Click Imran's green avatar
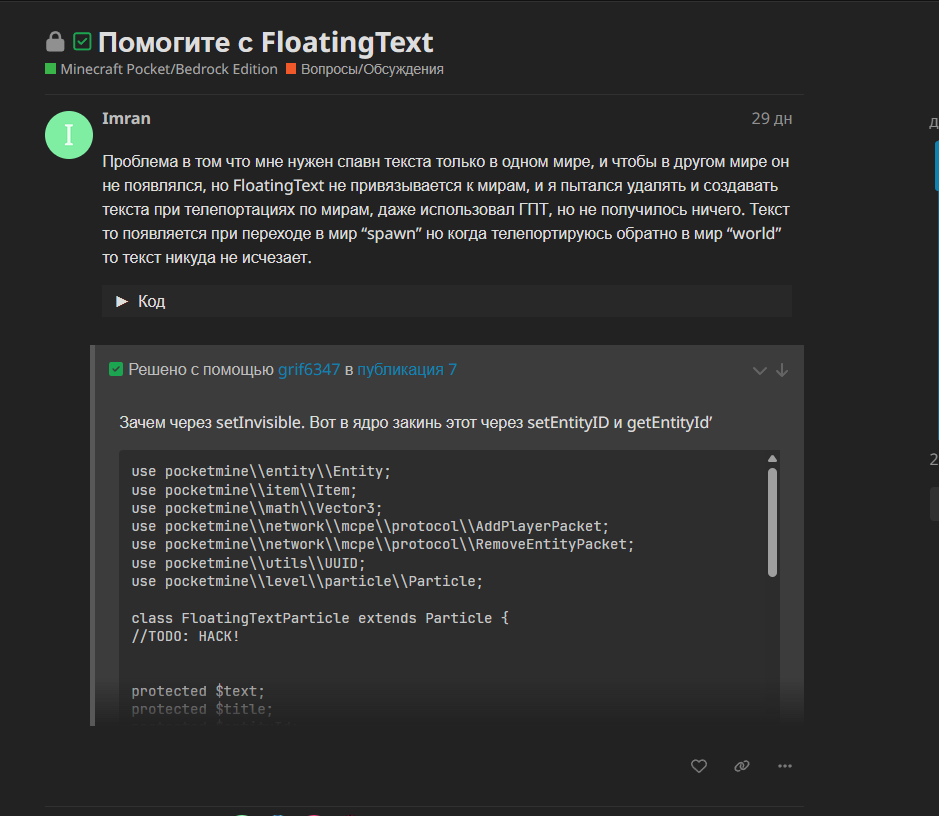Viewport: 939px width, 816px height. coord(69,135)
